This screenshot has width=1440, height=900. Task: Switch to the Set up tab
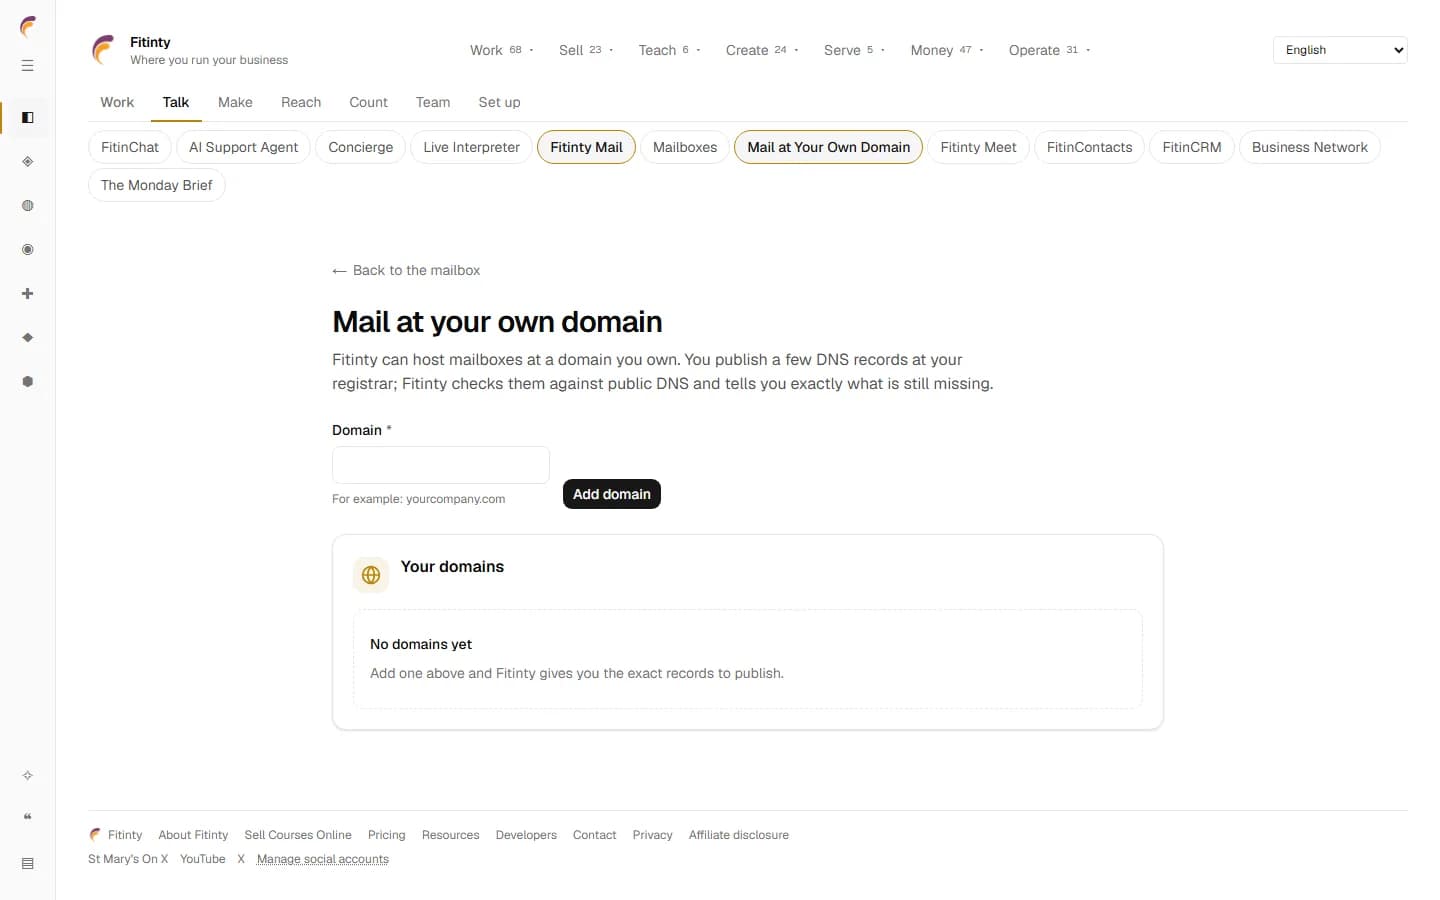(x=499, y=102)
